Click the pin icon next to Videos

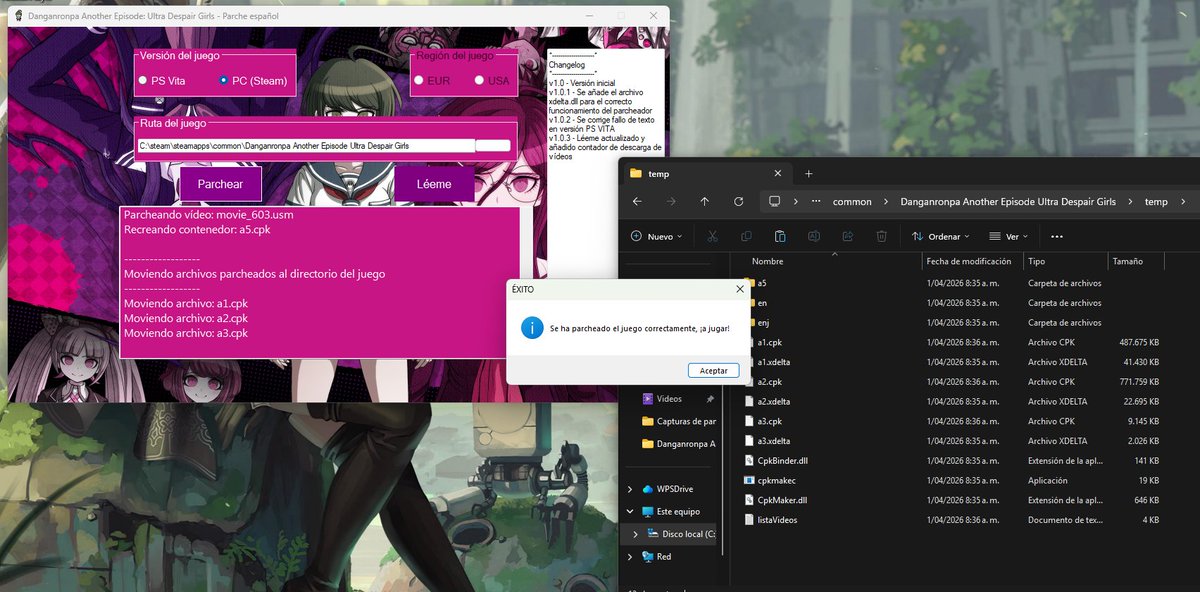710,398
